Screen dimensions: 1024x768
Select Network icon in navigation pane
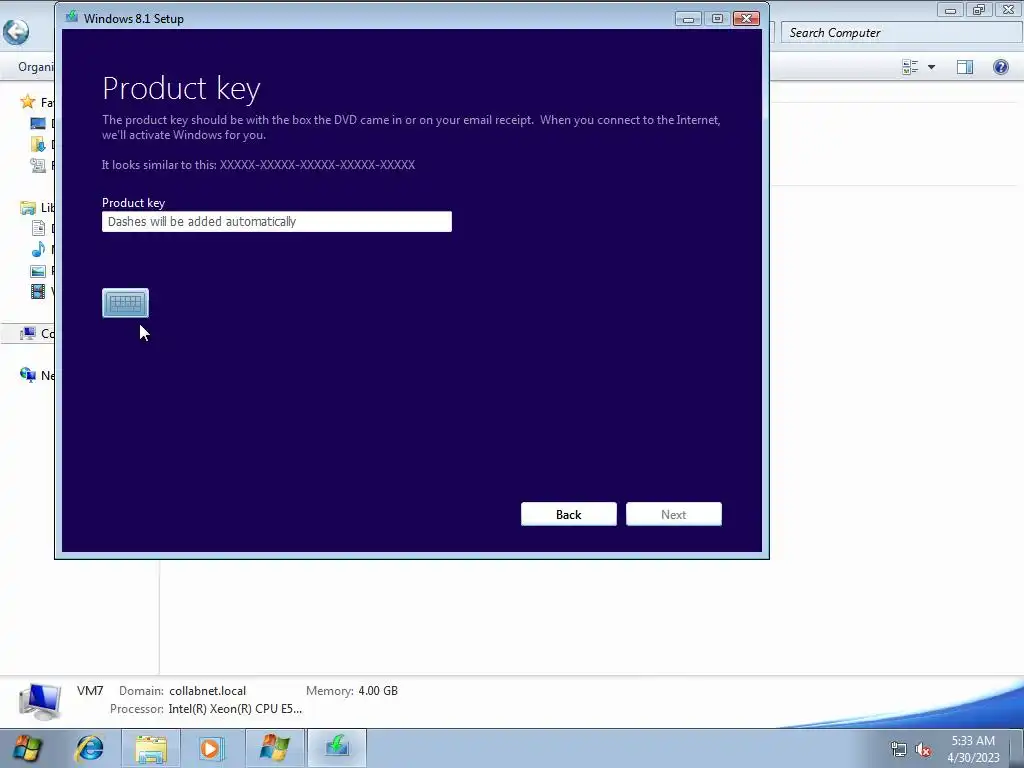[27, 375]
